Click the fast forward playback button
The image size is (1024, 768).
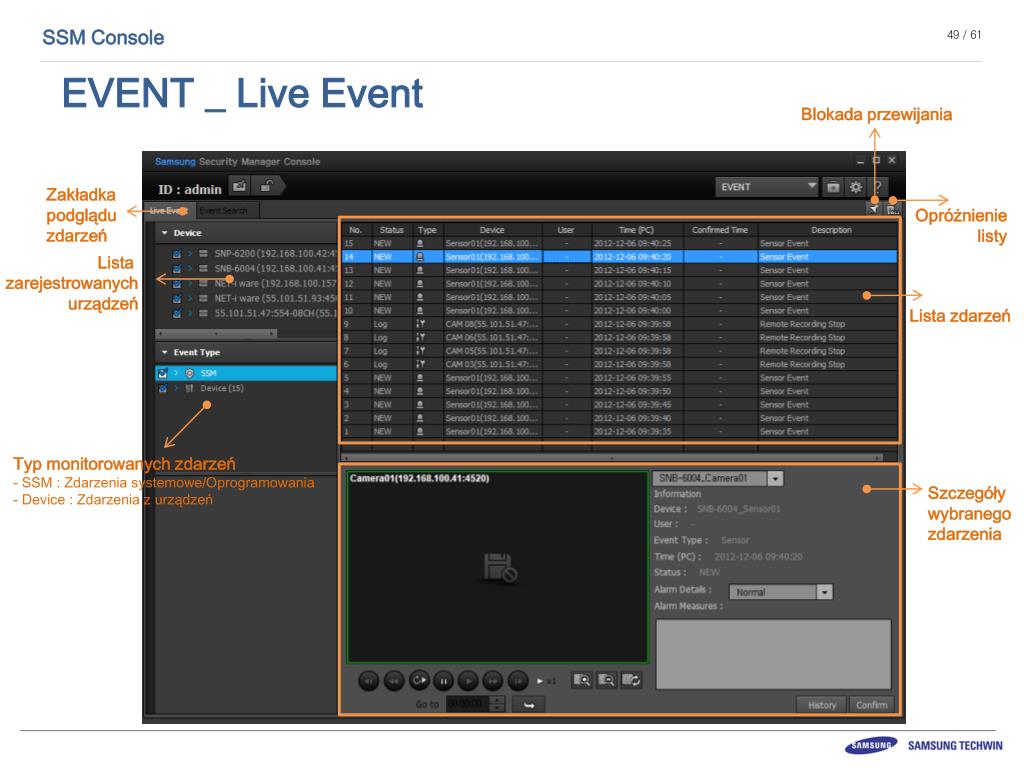click(x=493, y=681)
